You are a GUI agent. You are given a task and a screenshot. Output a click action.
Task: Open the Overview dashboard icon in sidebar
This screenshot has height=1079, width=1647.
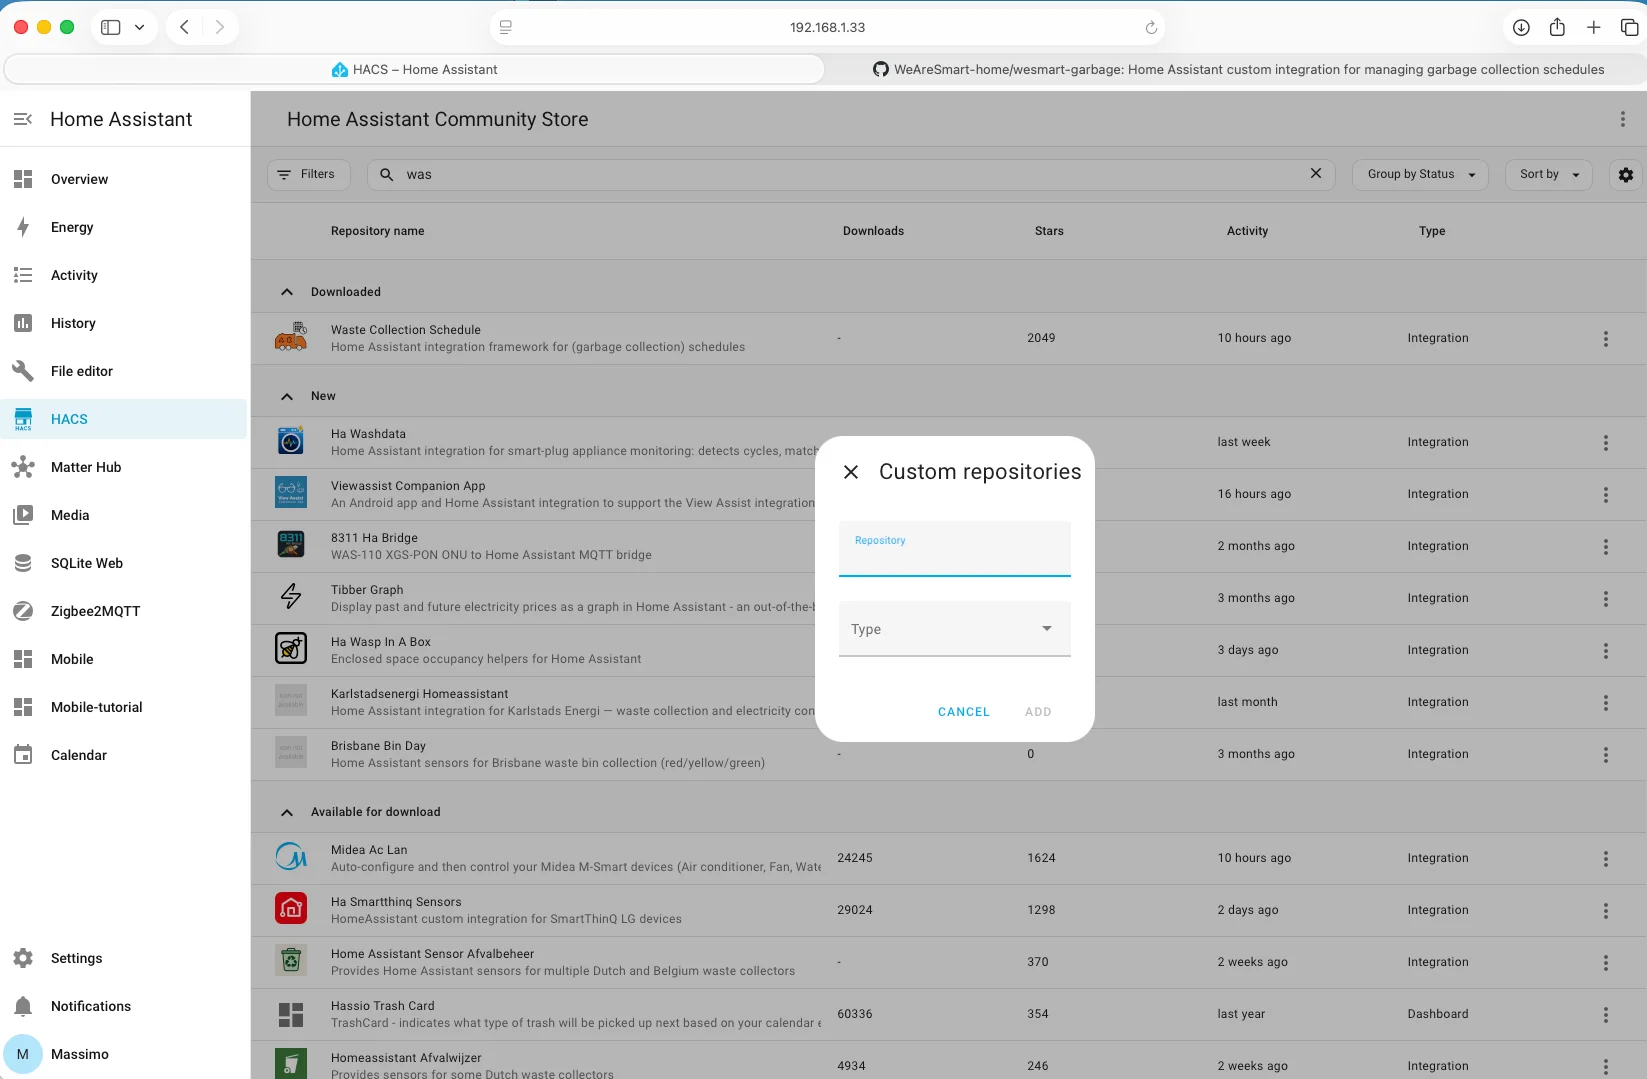(23, 179)
